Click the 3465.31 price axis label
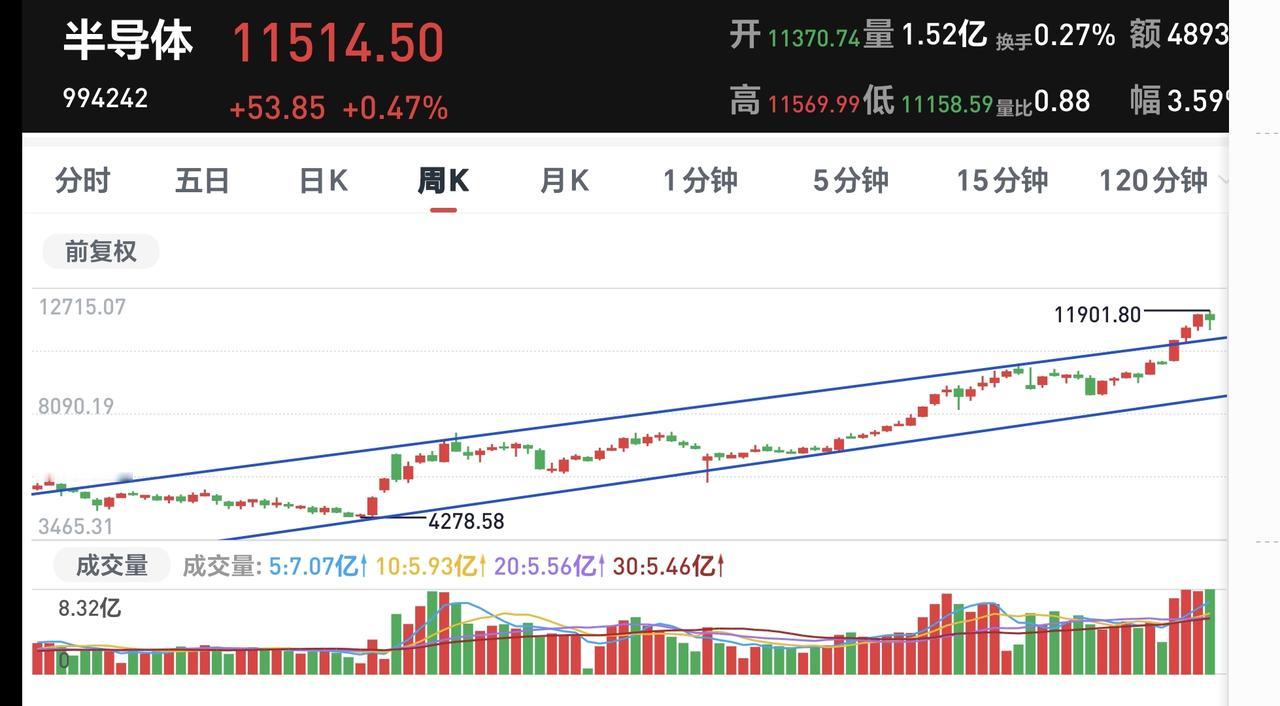This screenshot has width=1280, height=706. coord(76,527)
